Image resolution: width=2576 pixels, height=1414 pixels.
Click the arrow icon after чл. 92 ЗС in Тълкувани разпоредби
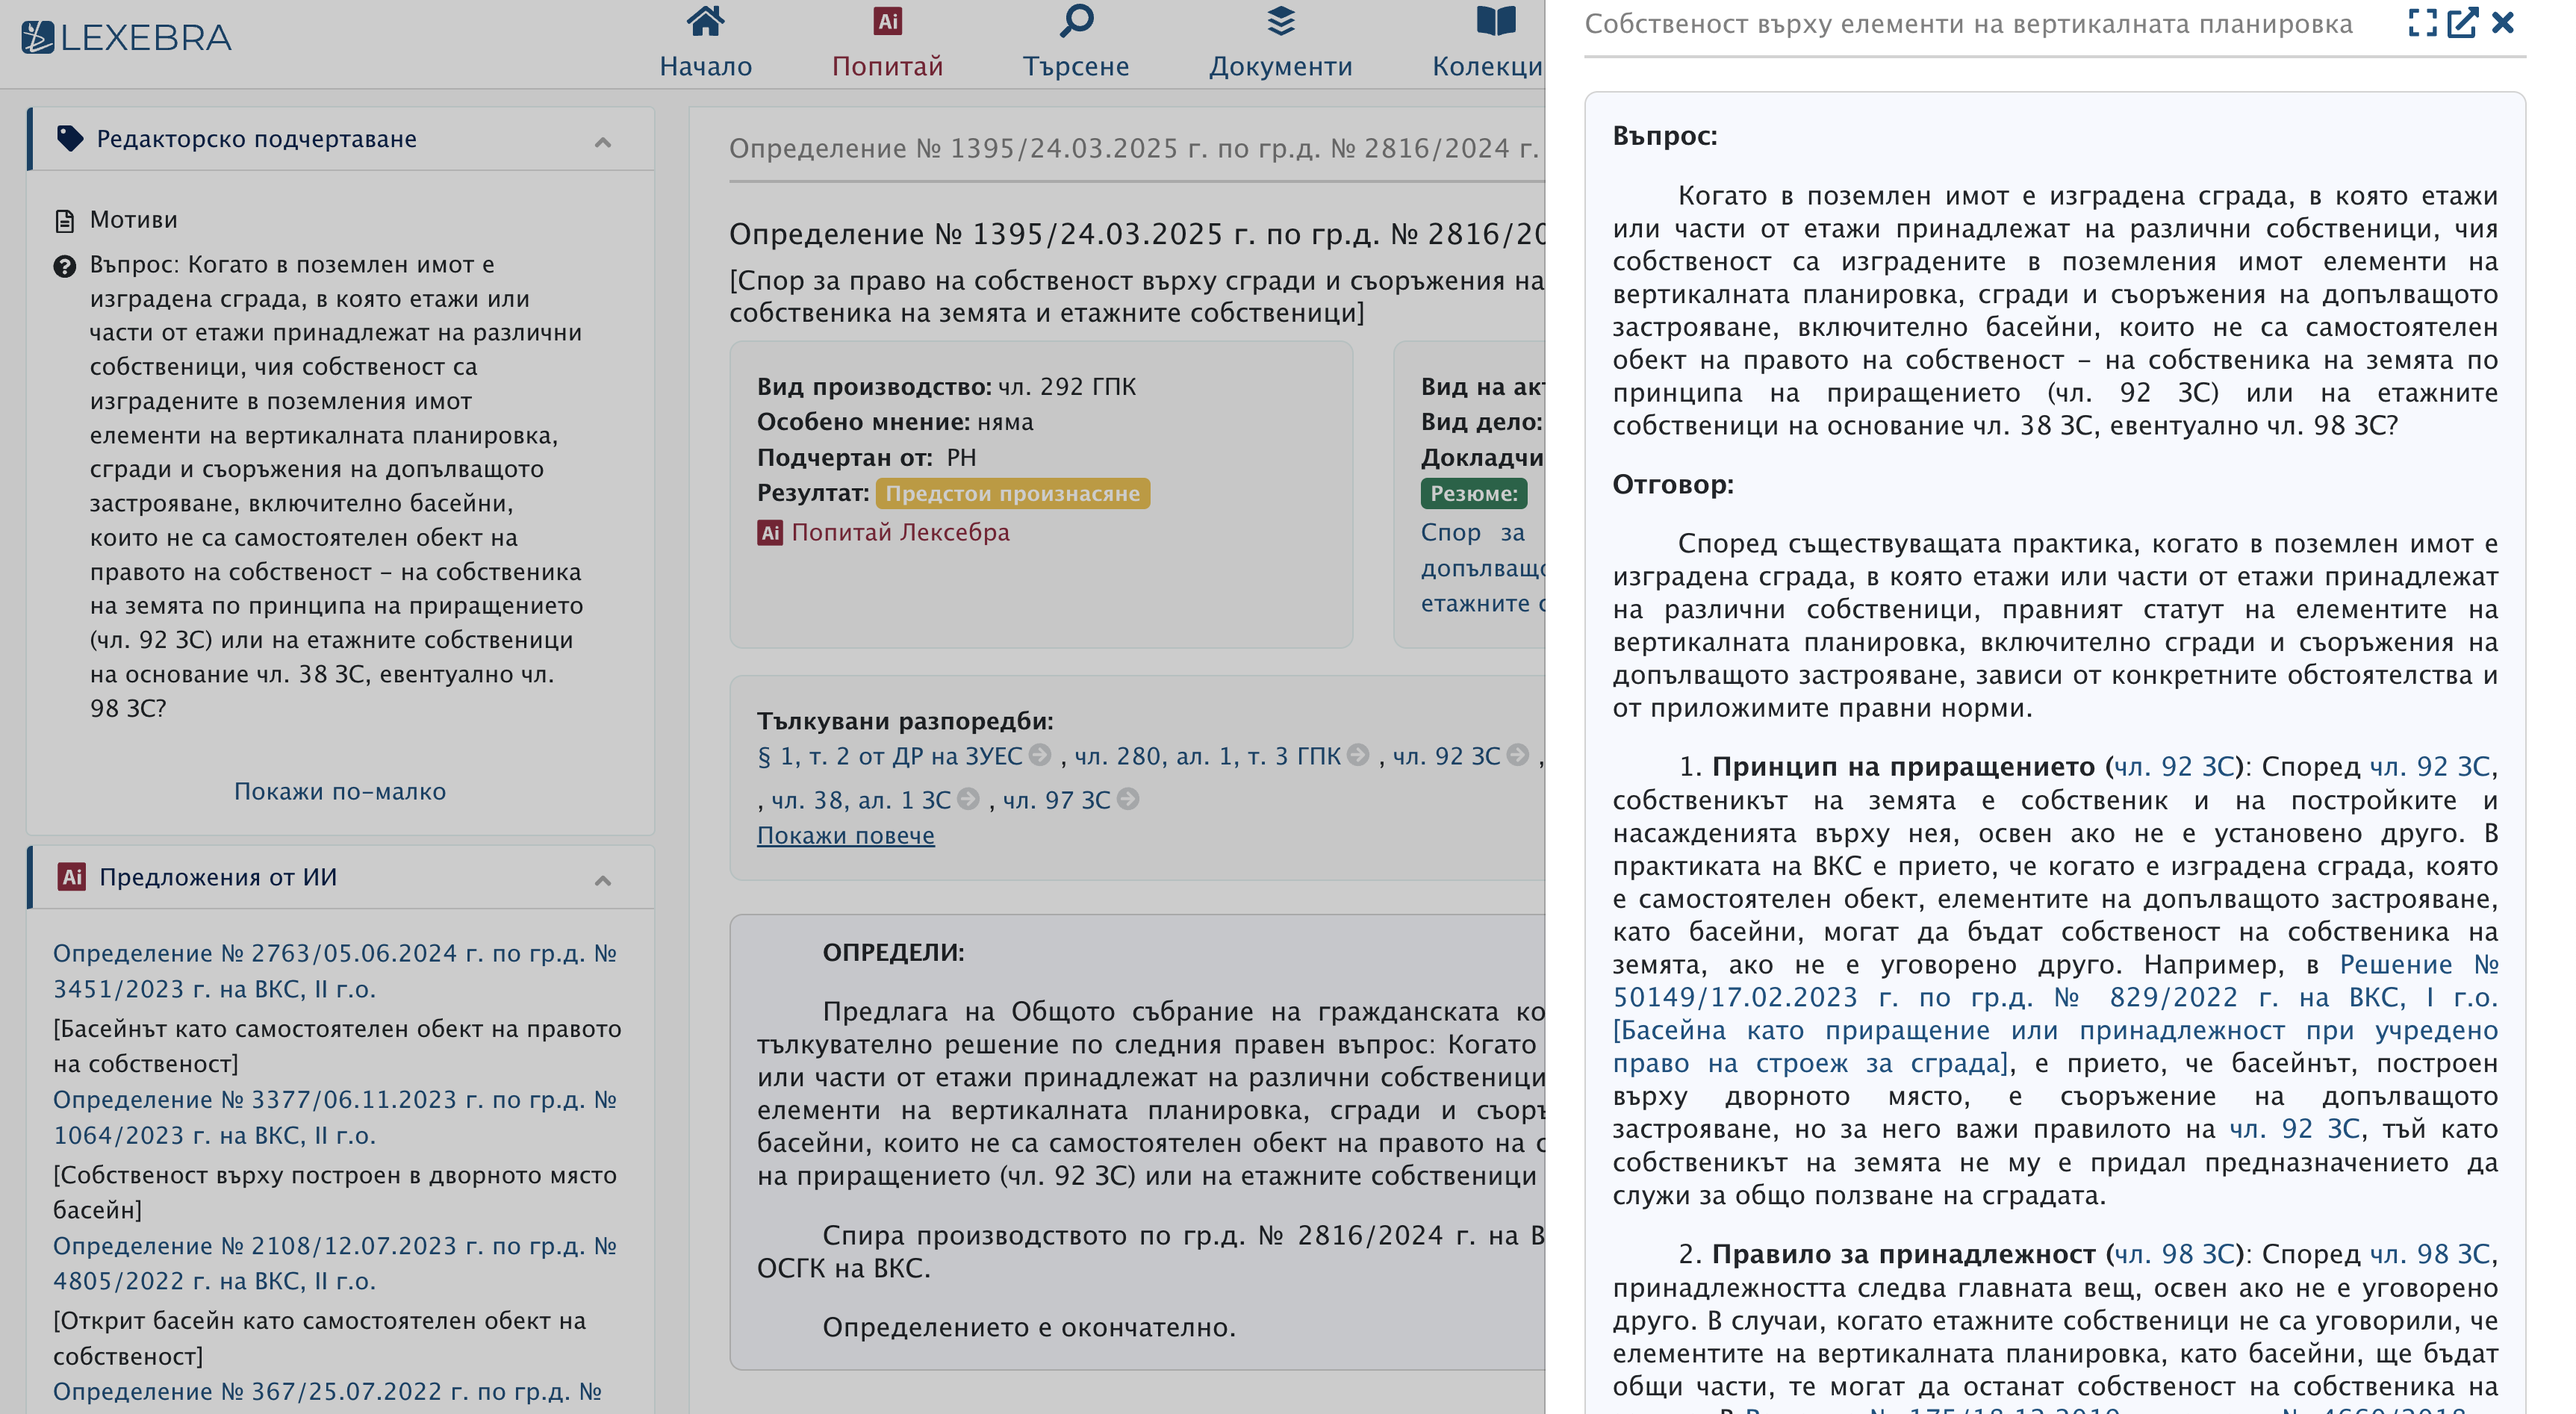tap(1517, 755)
